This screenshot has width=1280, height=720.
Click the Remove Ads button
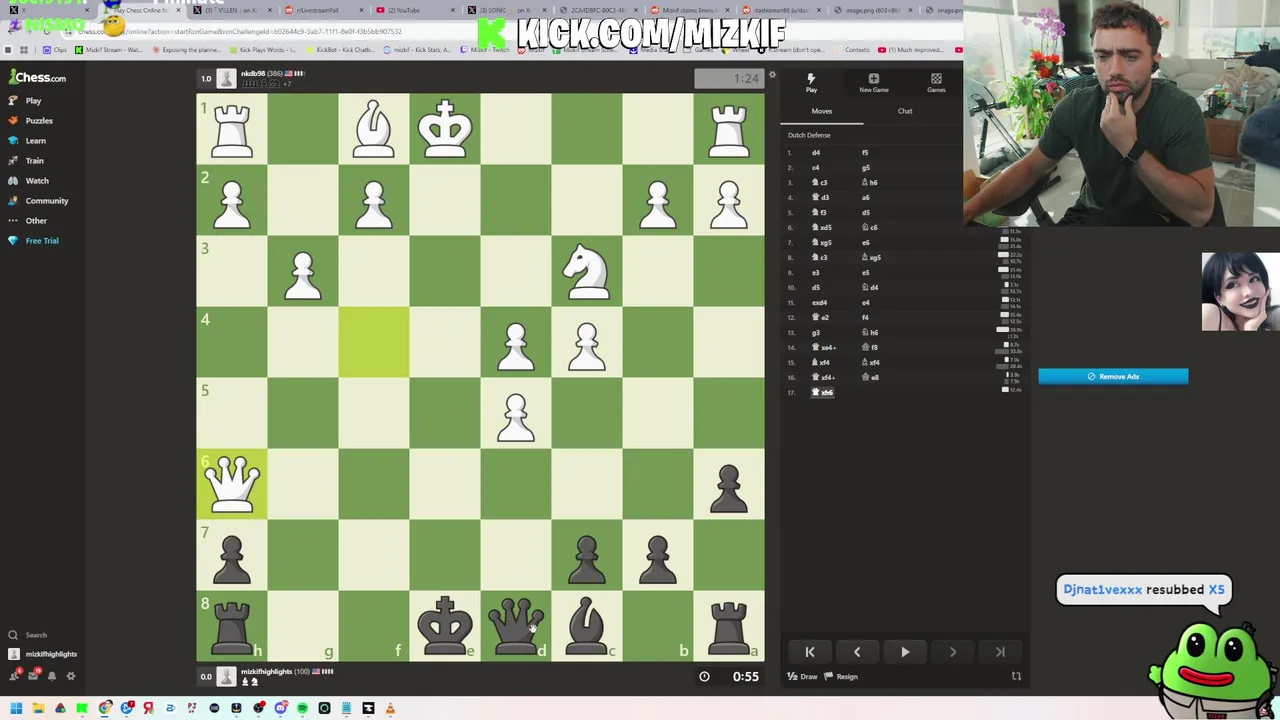tap(1113, 377)
